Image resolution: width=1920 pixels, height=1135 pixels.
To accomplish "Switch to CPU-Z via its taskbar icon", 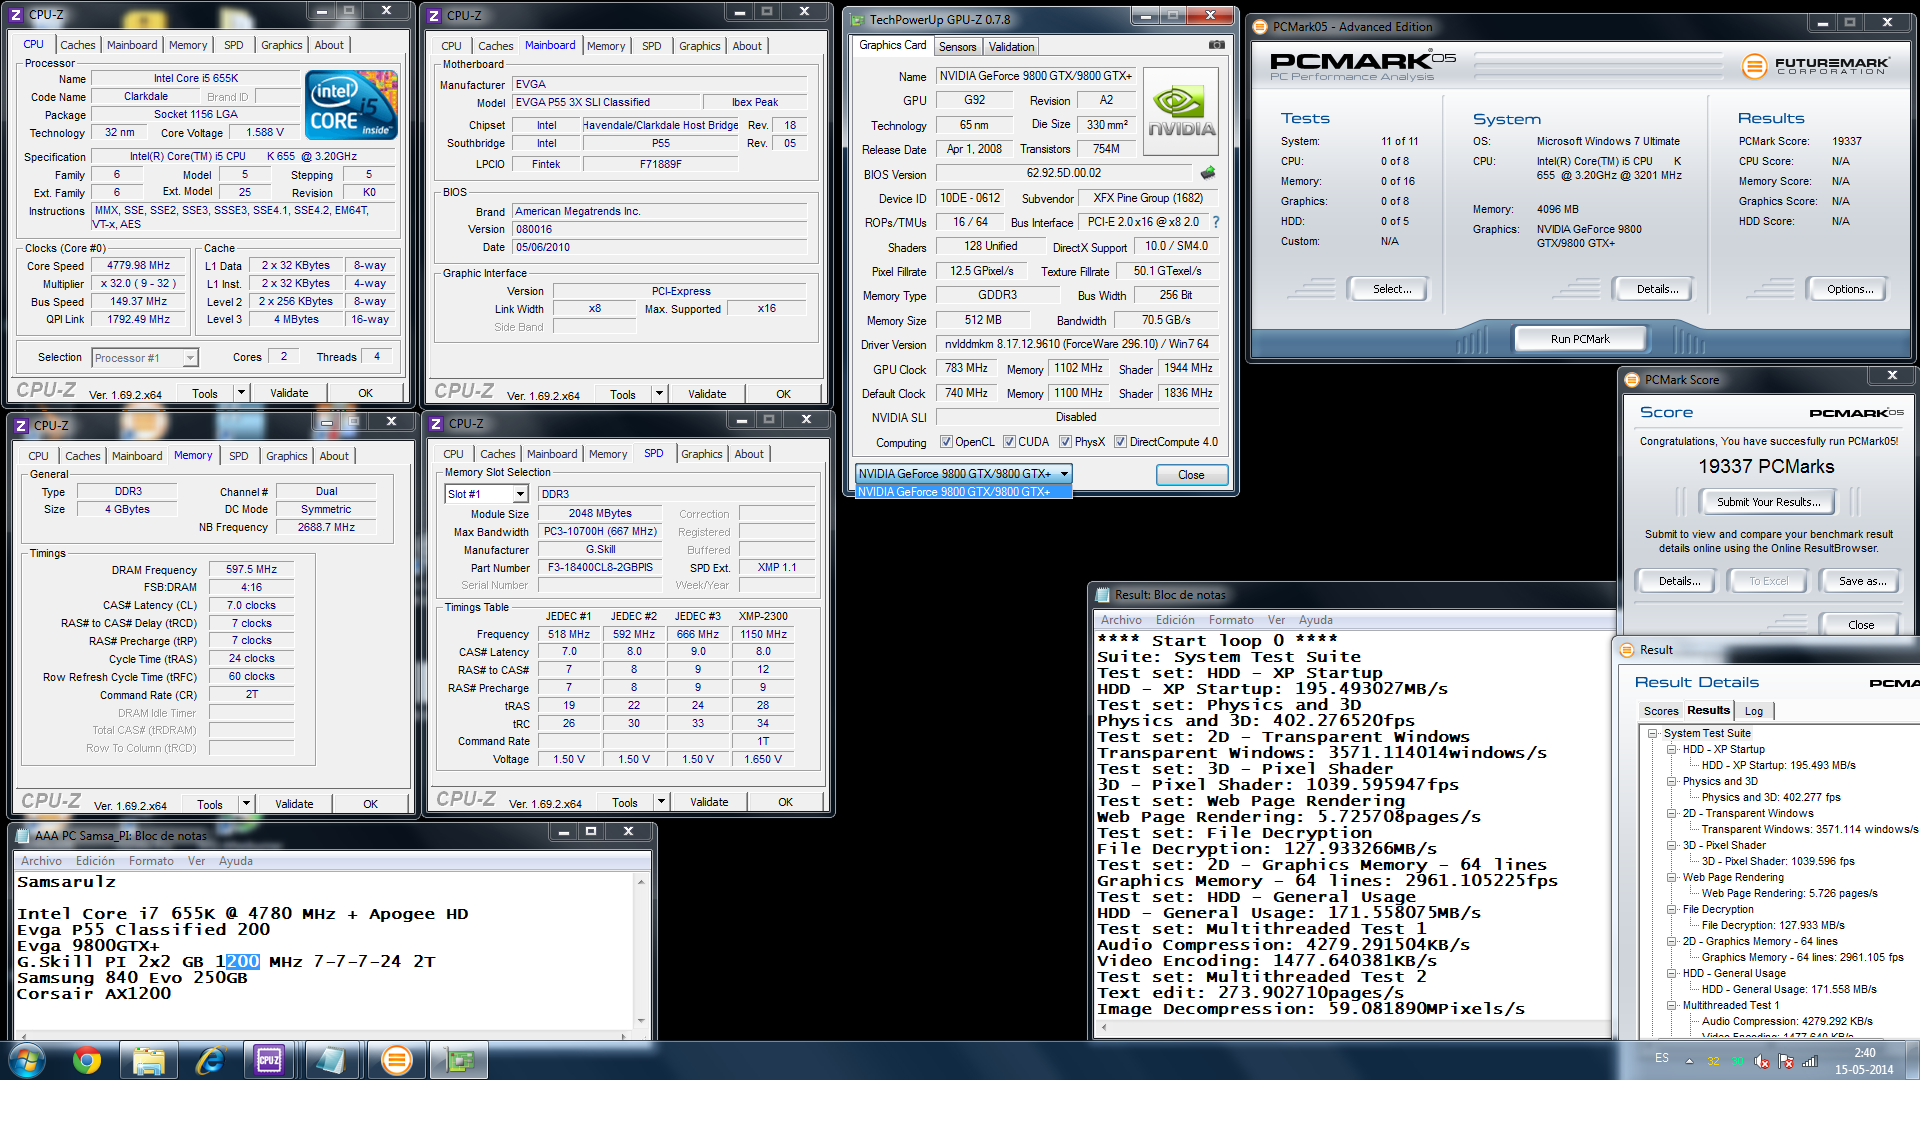I will 270,1060.
